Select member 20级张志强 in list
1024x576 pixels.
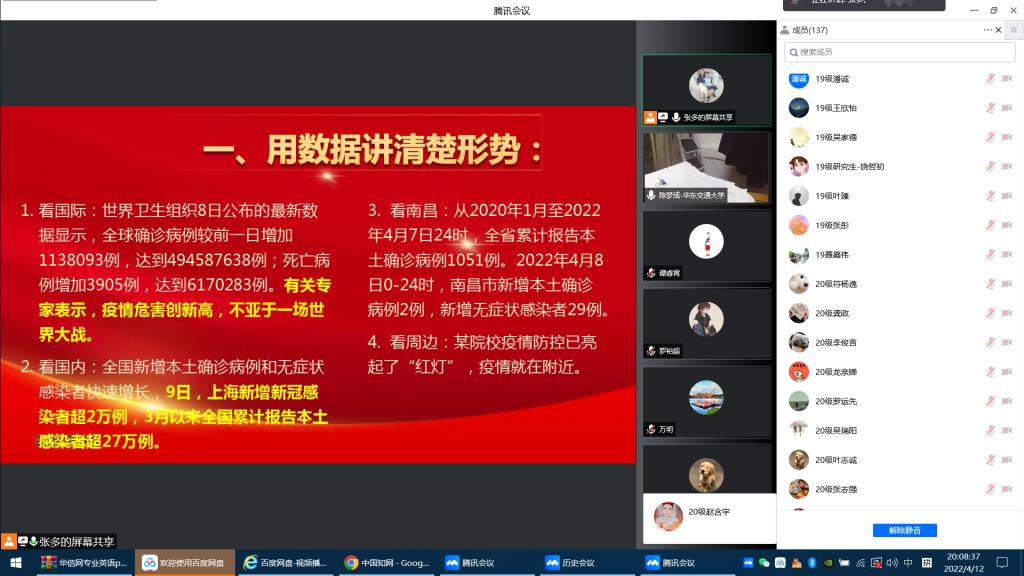[x=899, y=488]
